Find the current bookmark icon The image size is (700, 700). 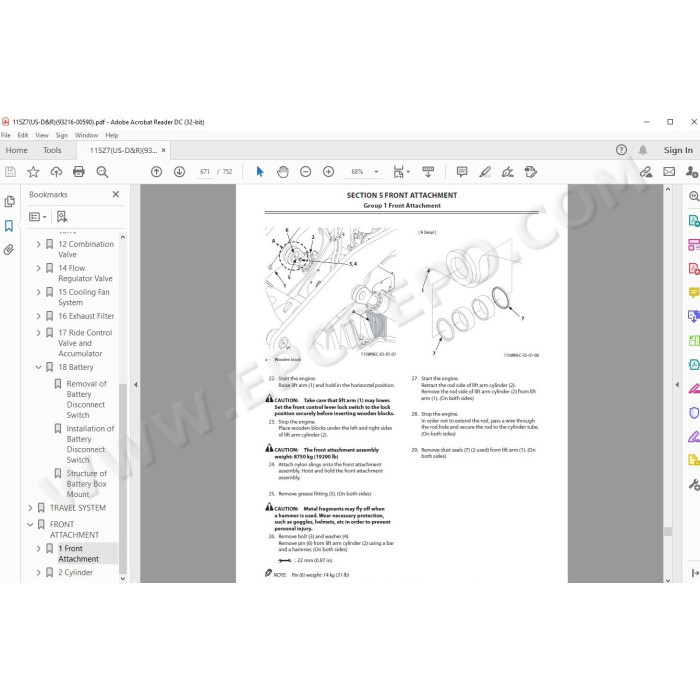(62, 217)
